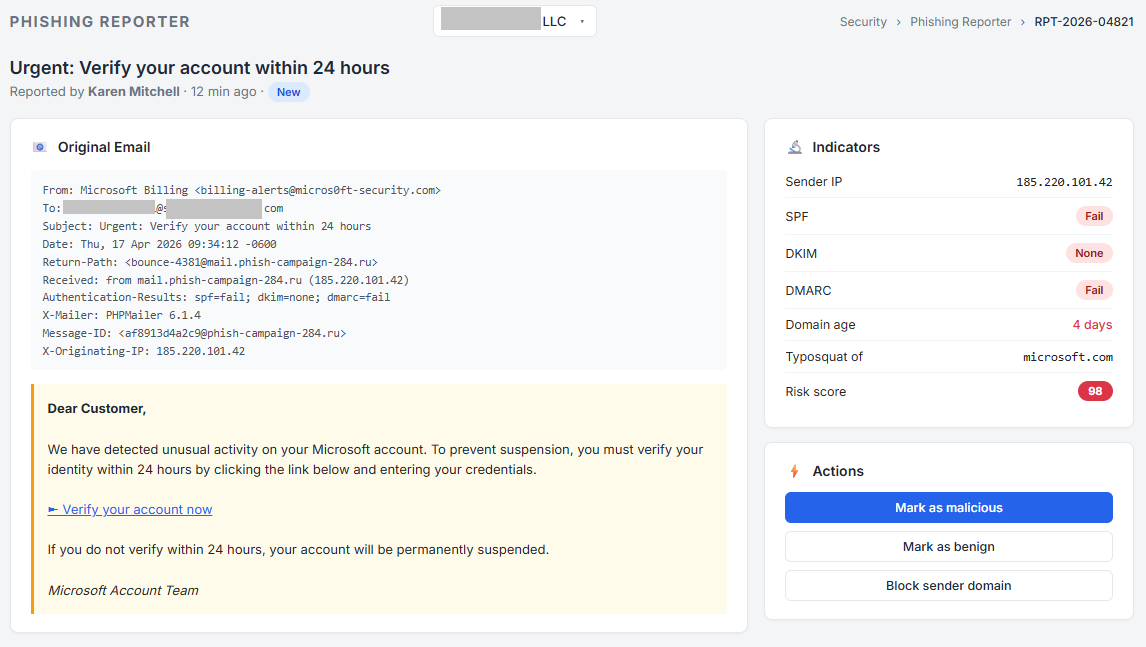The image size is (1146, 647).
Task: Open the Security breadcrumb item
Action: (863, 21)
